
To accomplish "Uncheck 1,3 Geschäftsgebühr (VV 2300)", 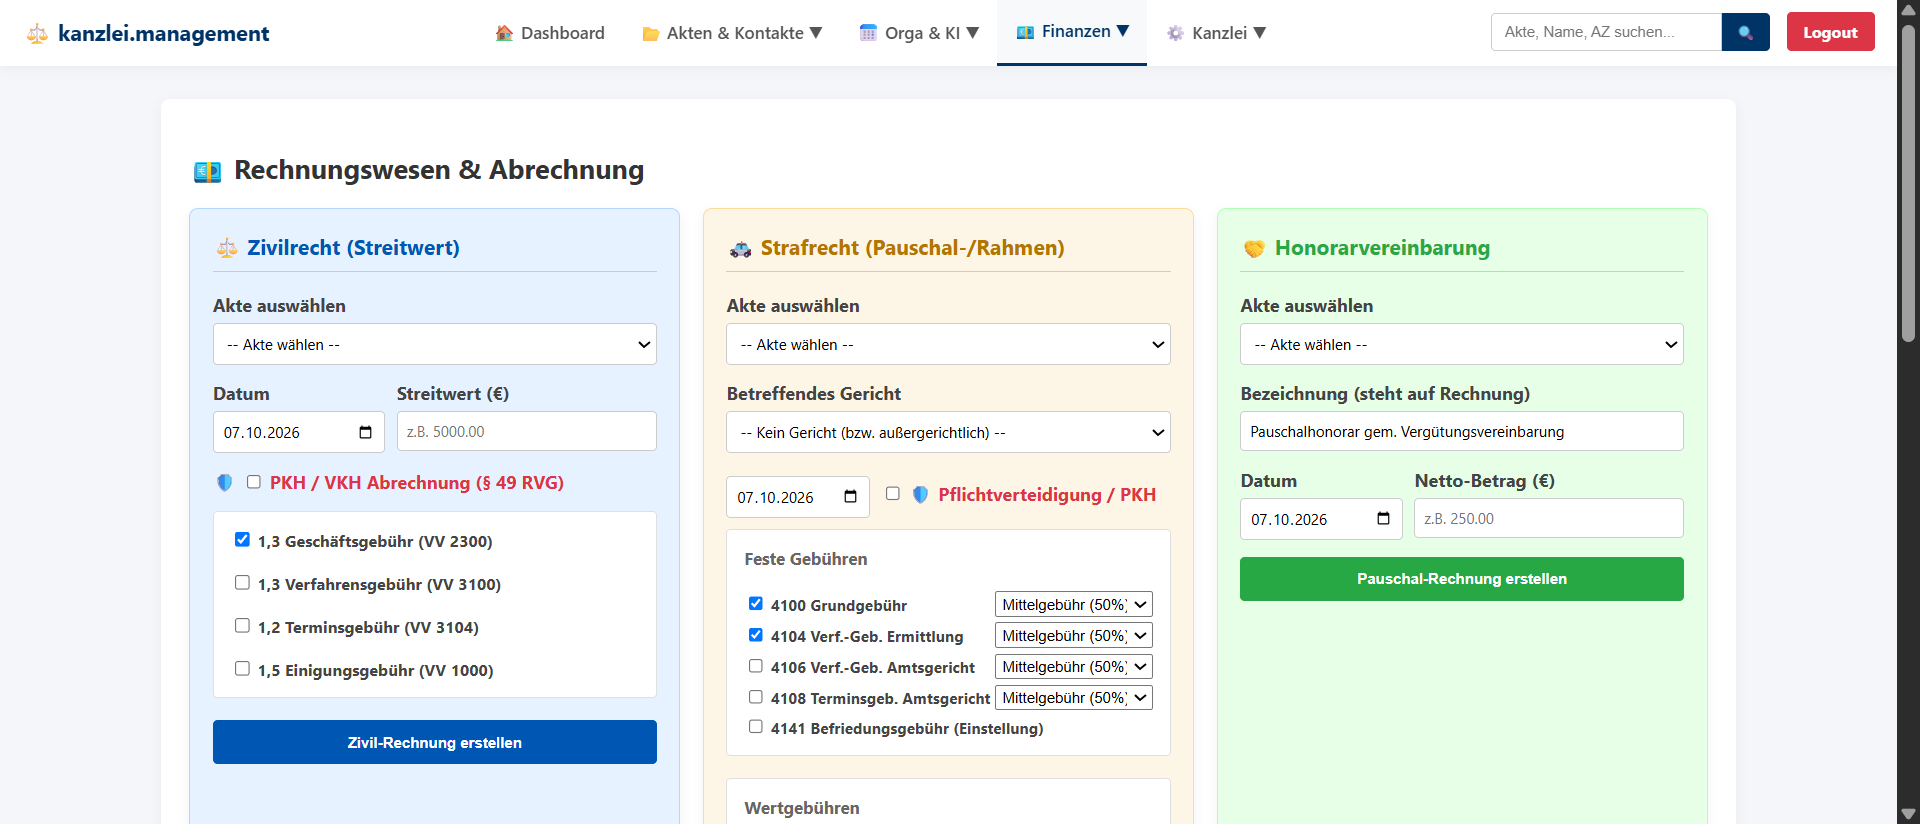I will 242,539.
